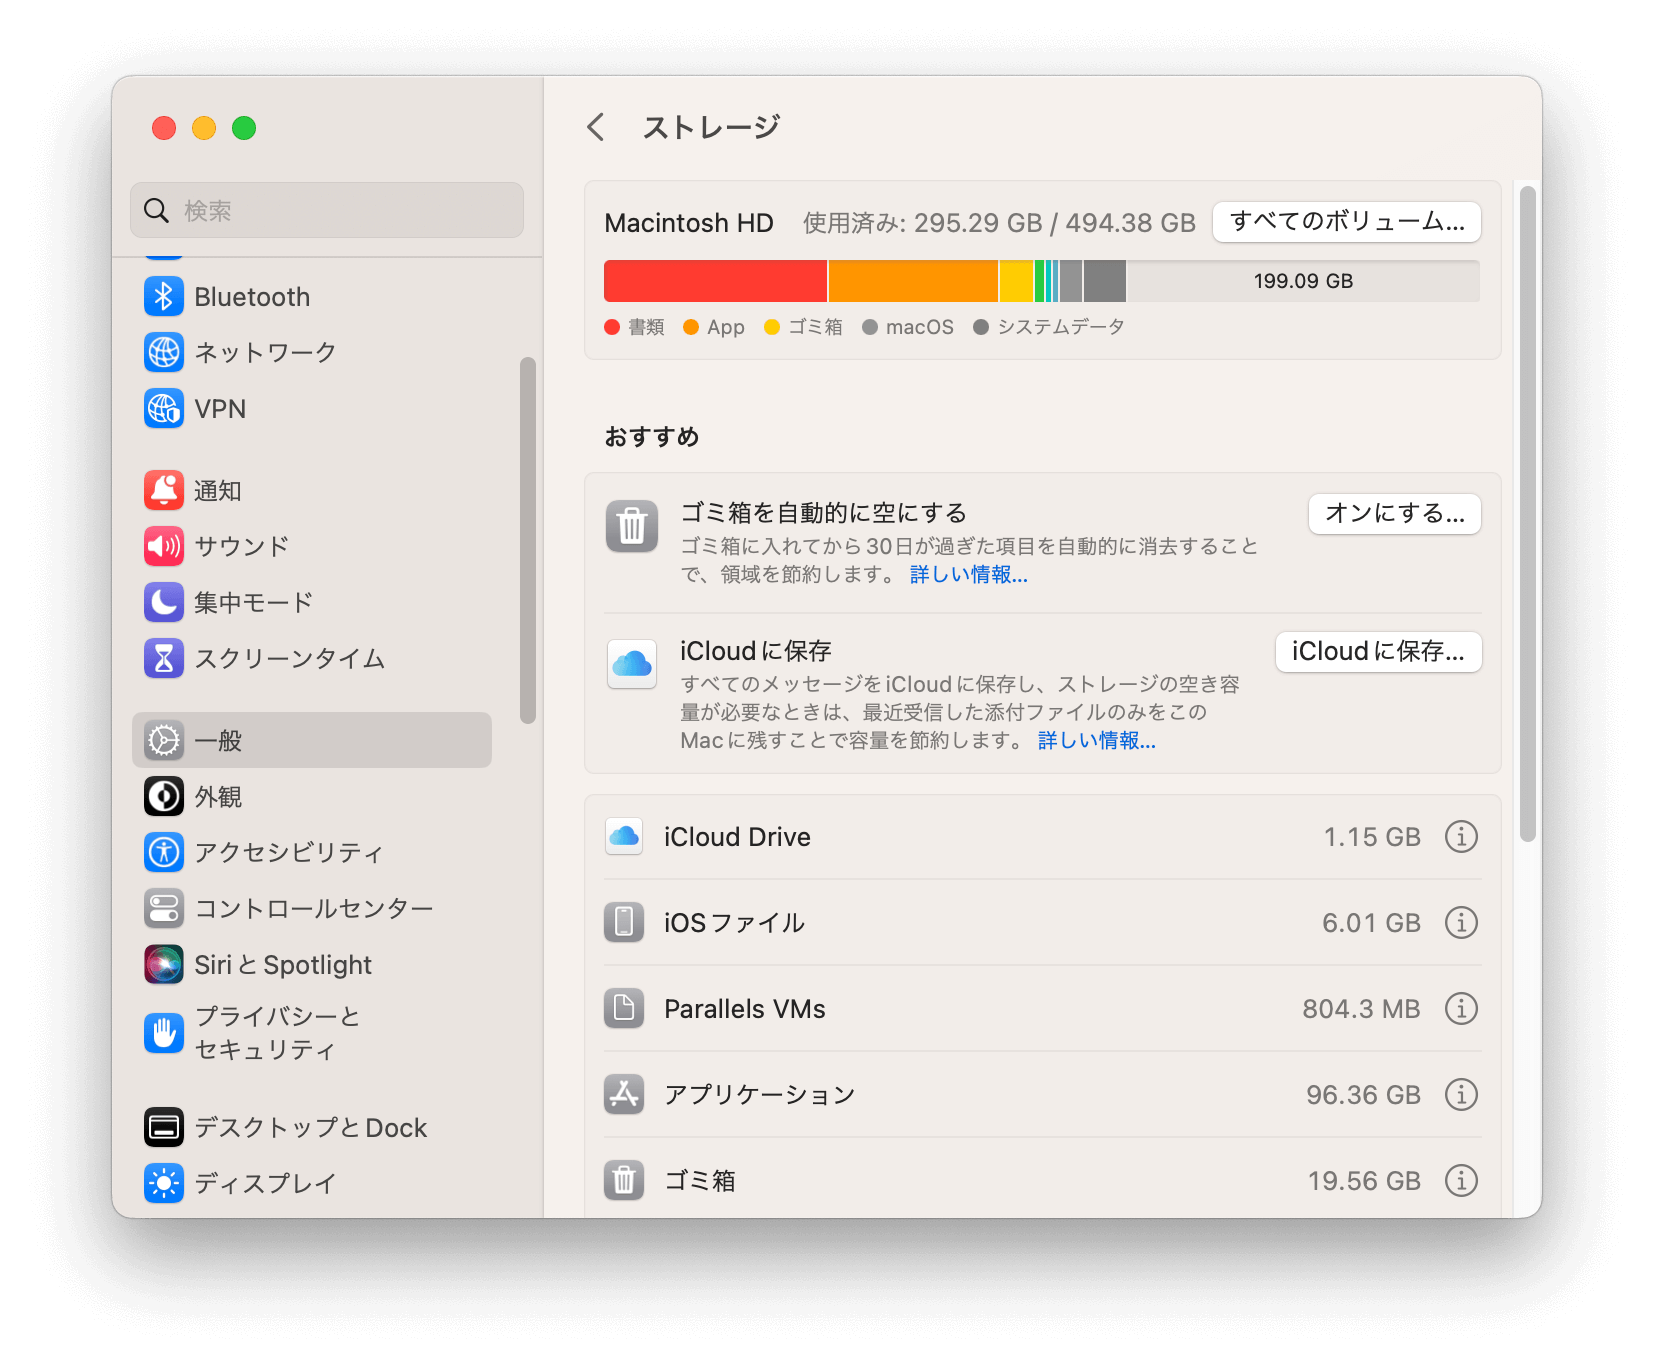The width and height of the screenshot is (1654, 1366).
Task: Click the 一般 gear icon
Action: (164, 740)
